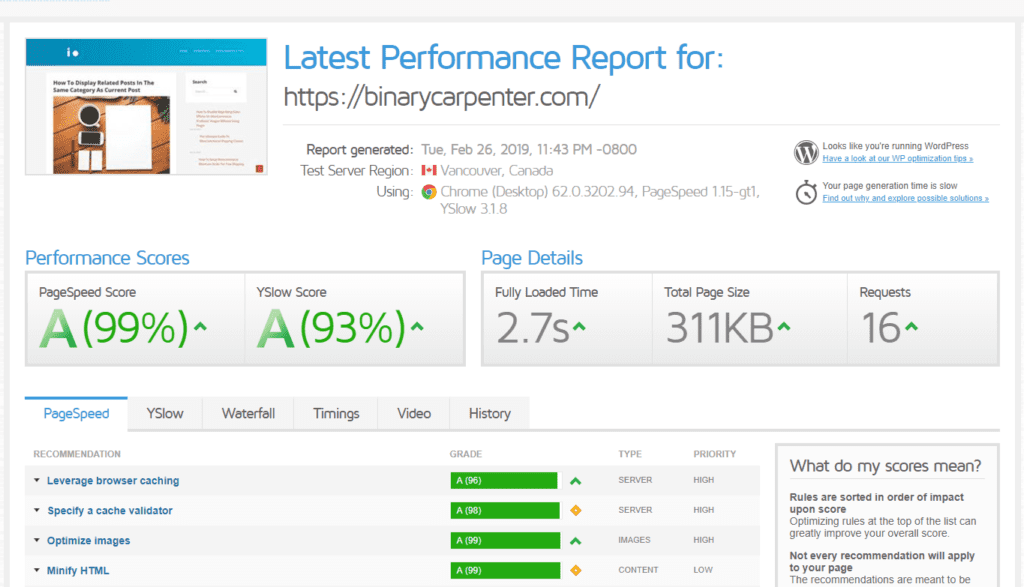The height and width of the screenshot is (587, 1024).
Task: Click the first A (99) bar for Optimize images
Action: click(505, 541)
